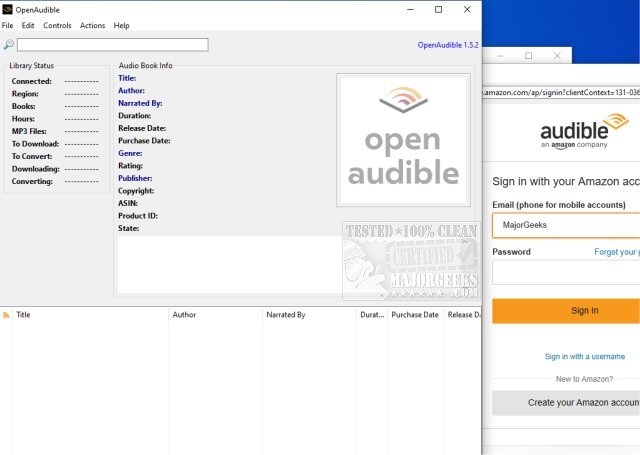Sort by the Title column header
The height and width of the screenshot is (455, 640).
click(24, 315)
